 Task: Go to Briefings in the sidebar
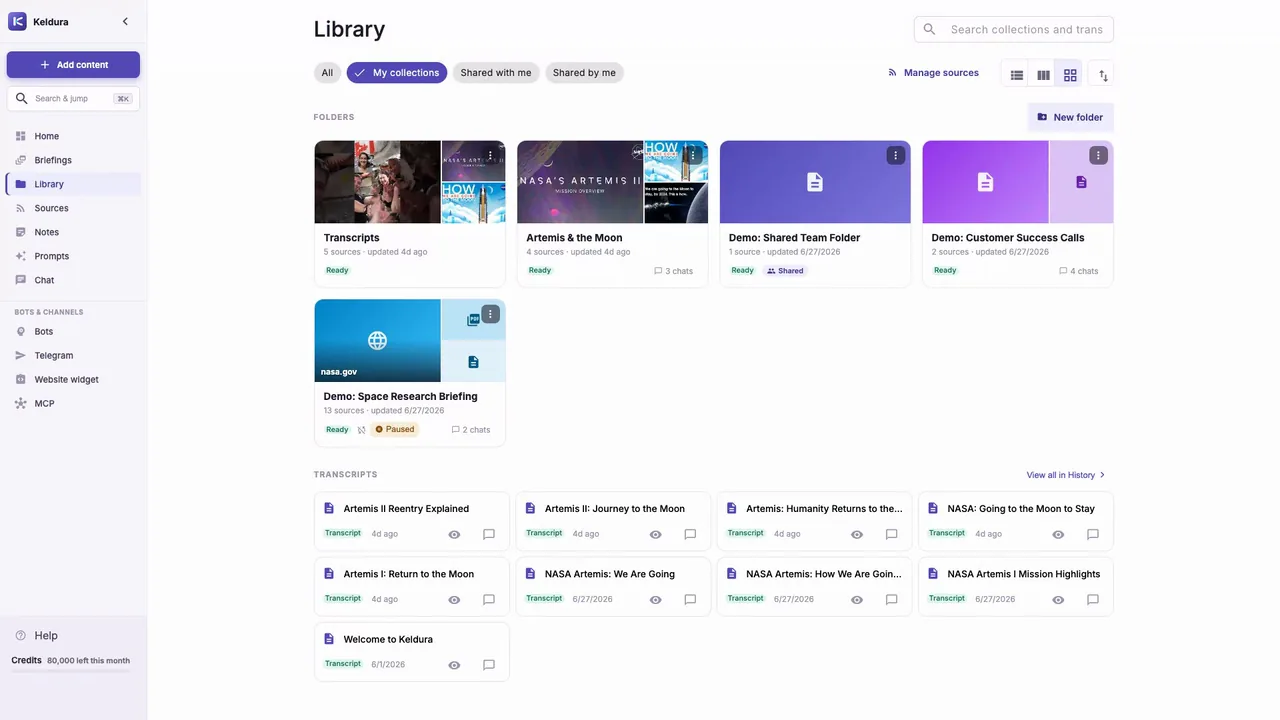[x=73, y=160]
